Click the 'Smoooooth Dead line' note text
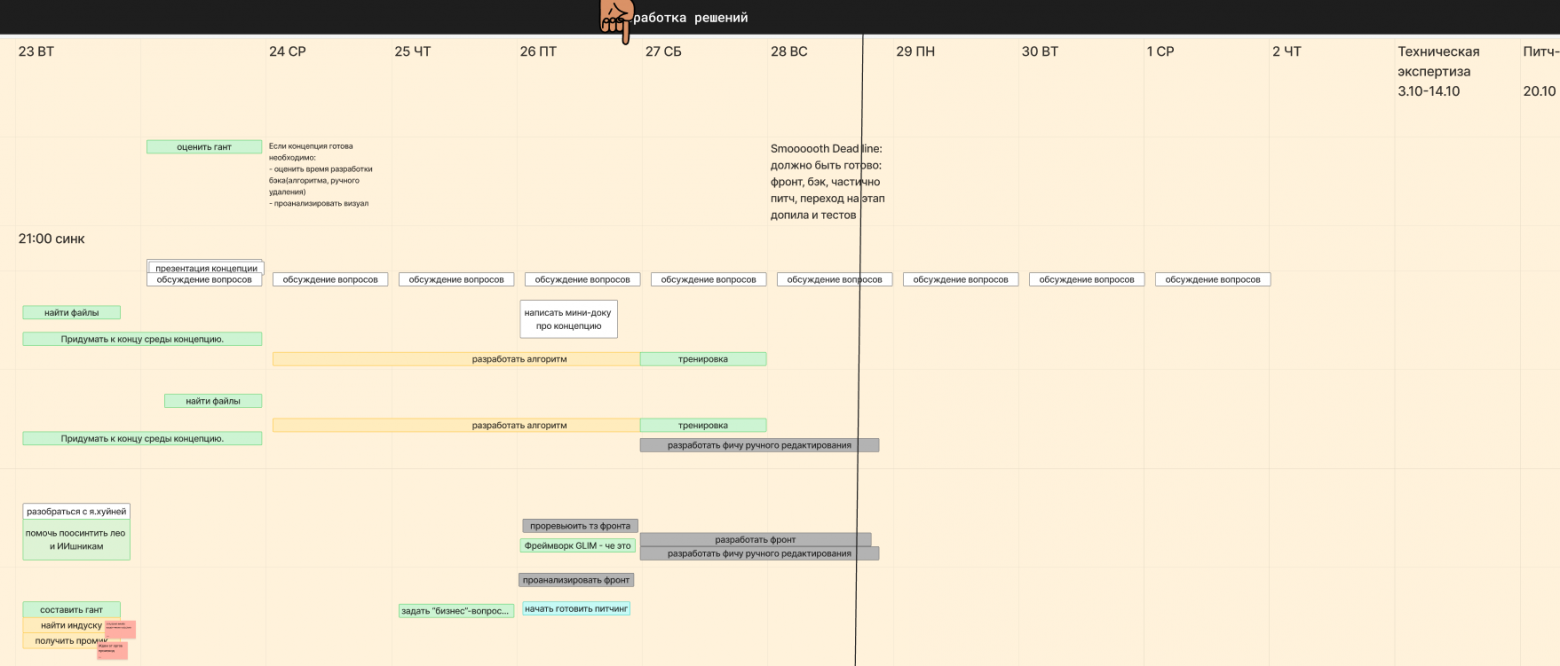 827,181
